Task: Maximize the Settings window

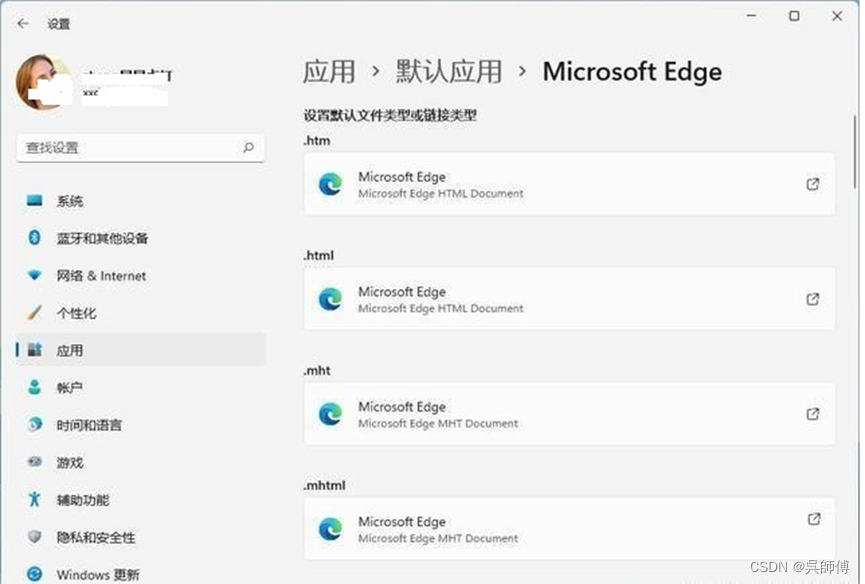Action: (794, 16)
